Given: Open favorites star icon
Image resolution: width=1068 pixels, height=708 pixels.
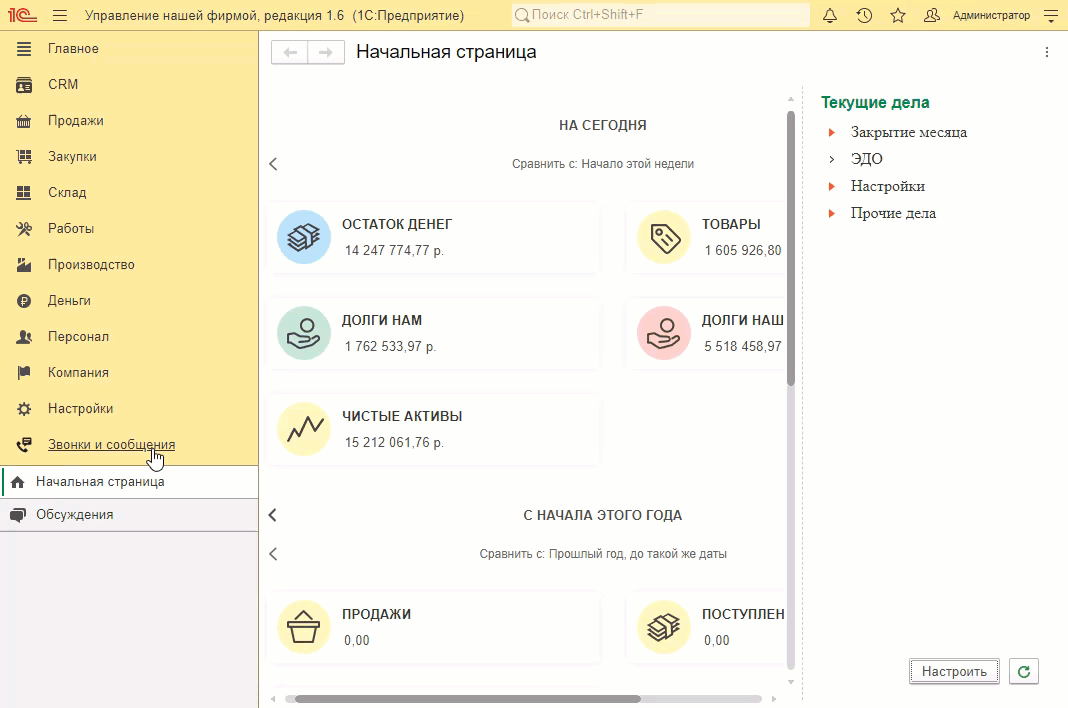Looking at the screenshot, I should [898, 16].
